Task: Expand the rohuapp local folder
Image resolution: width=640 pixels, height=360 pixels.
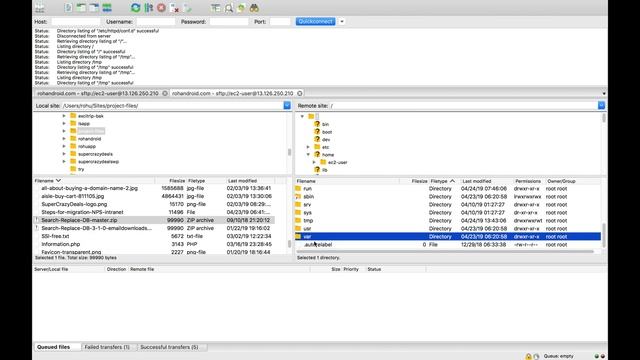Action: click(x=64, y=146)
